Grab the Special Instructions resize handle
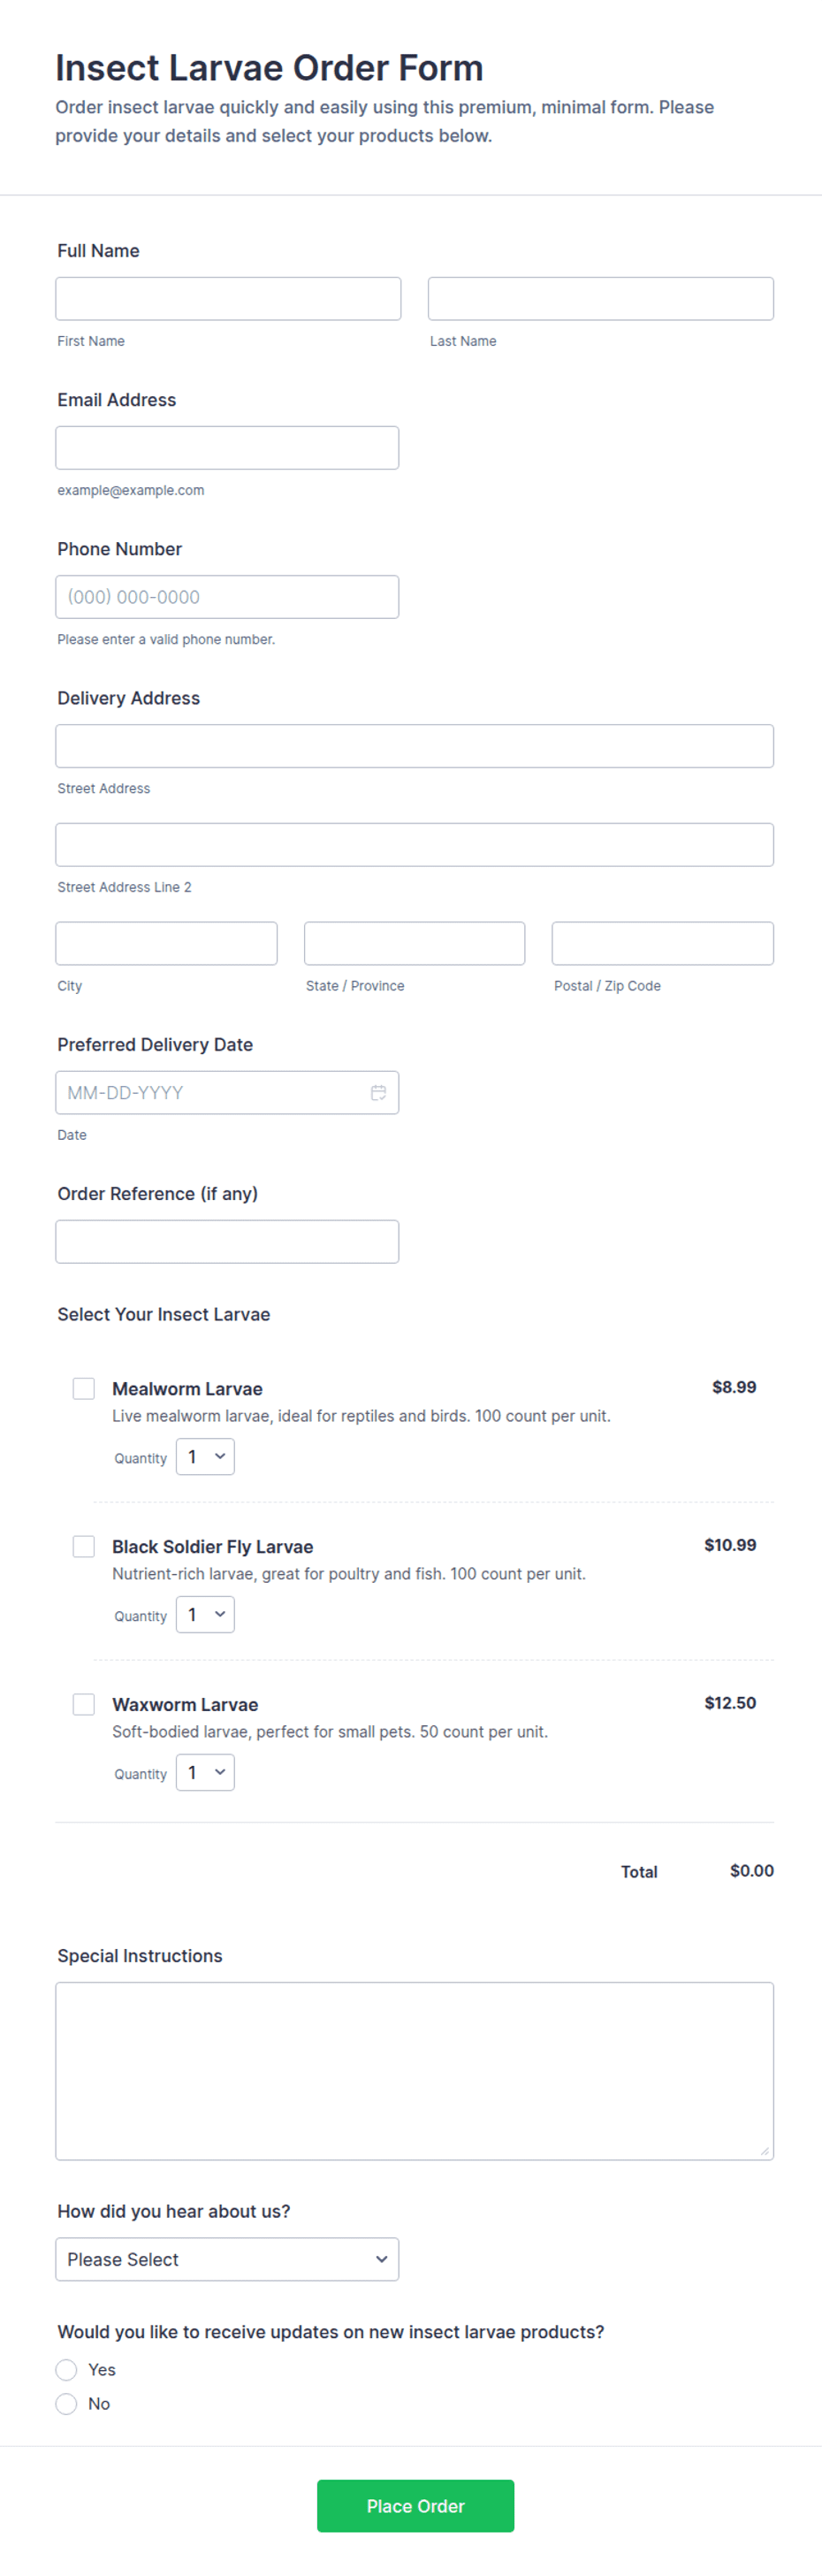The image size is (822, 2576). tap(765, 2151)
